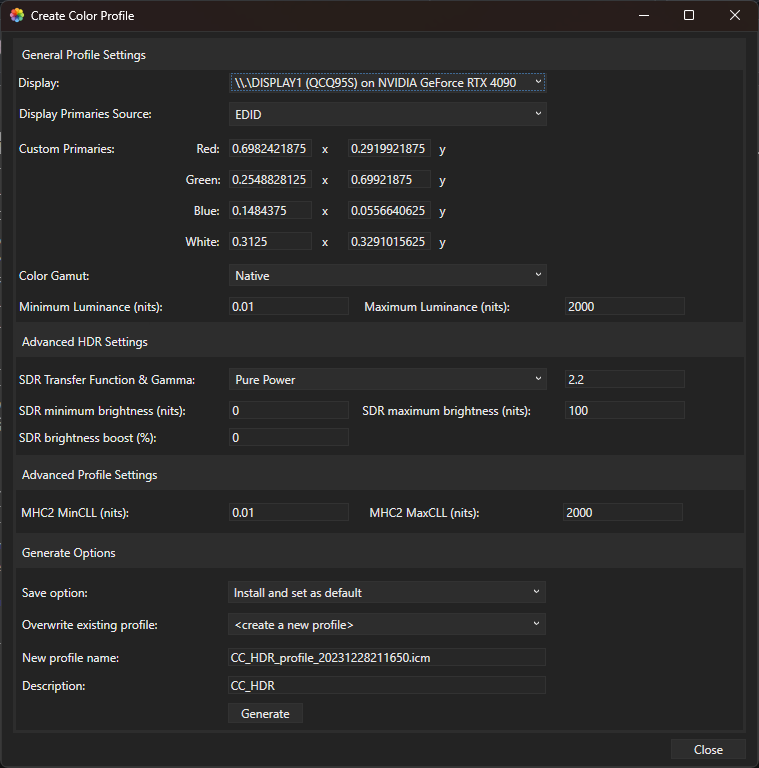Image resolution: width=759 pixels, height=768 pixels.
Task: Open the Display Primaries Source dropdown
Action: 387,114
